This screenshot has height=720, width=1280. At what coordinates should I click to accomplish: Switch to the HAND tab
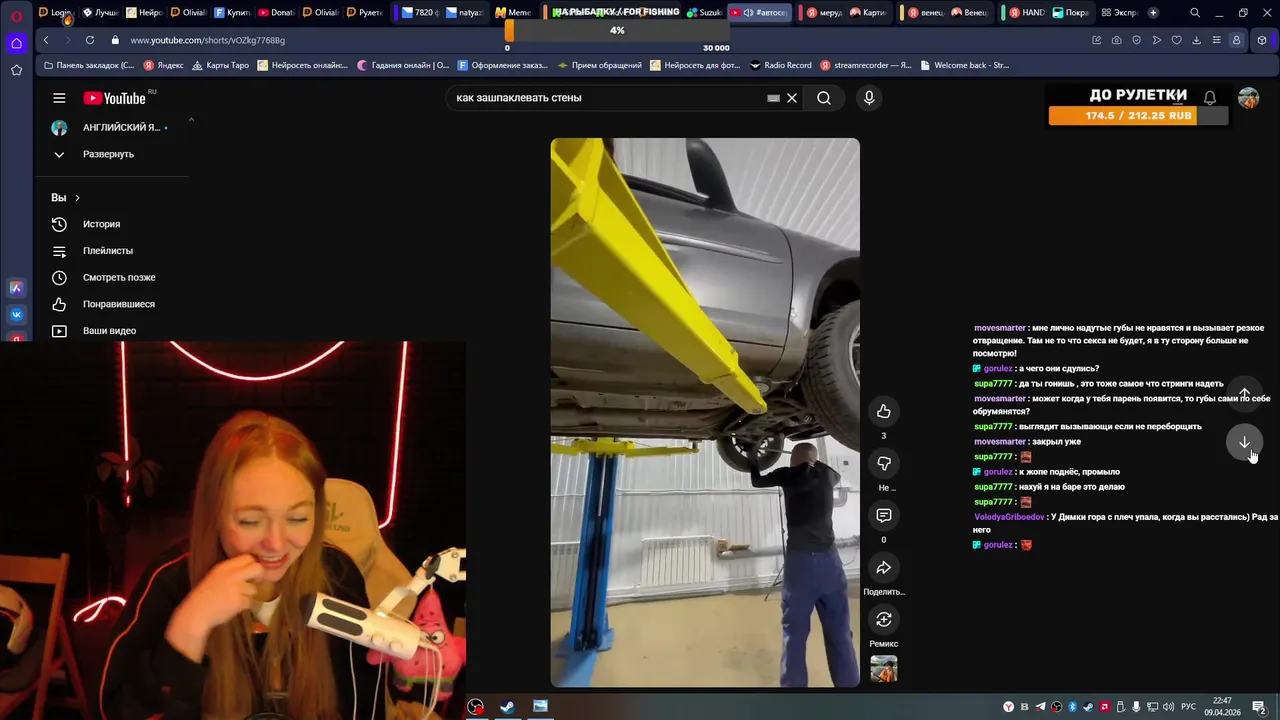pyautogui.click(x=1027, y=13)
